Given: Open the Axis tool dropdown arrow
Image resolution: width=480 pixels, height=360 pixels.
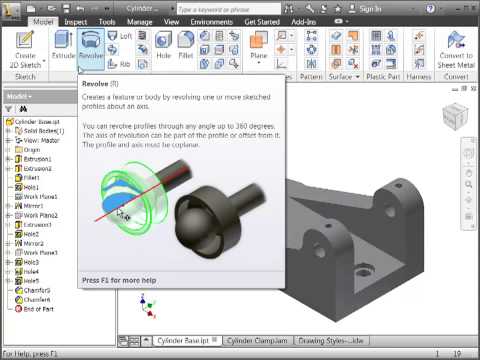Looking at the screenshot, I should click(x=292, y=36).
